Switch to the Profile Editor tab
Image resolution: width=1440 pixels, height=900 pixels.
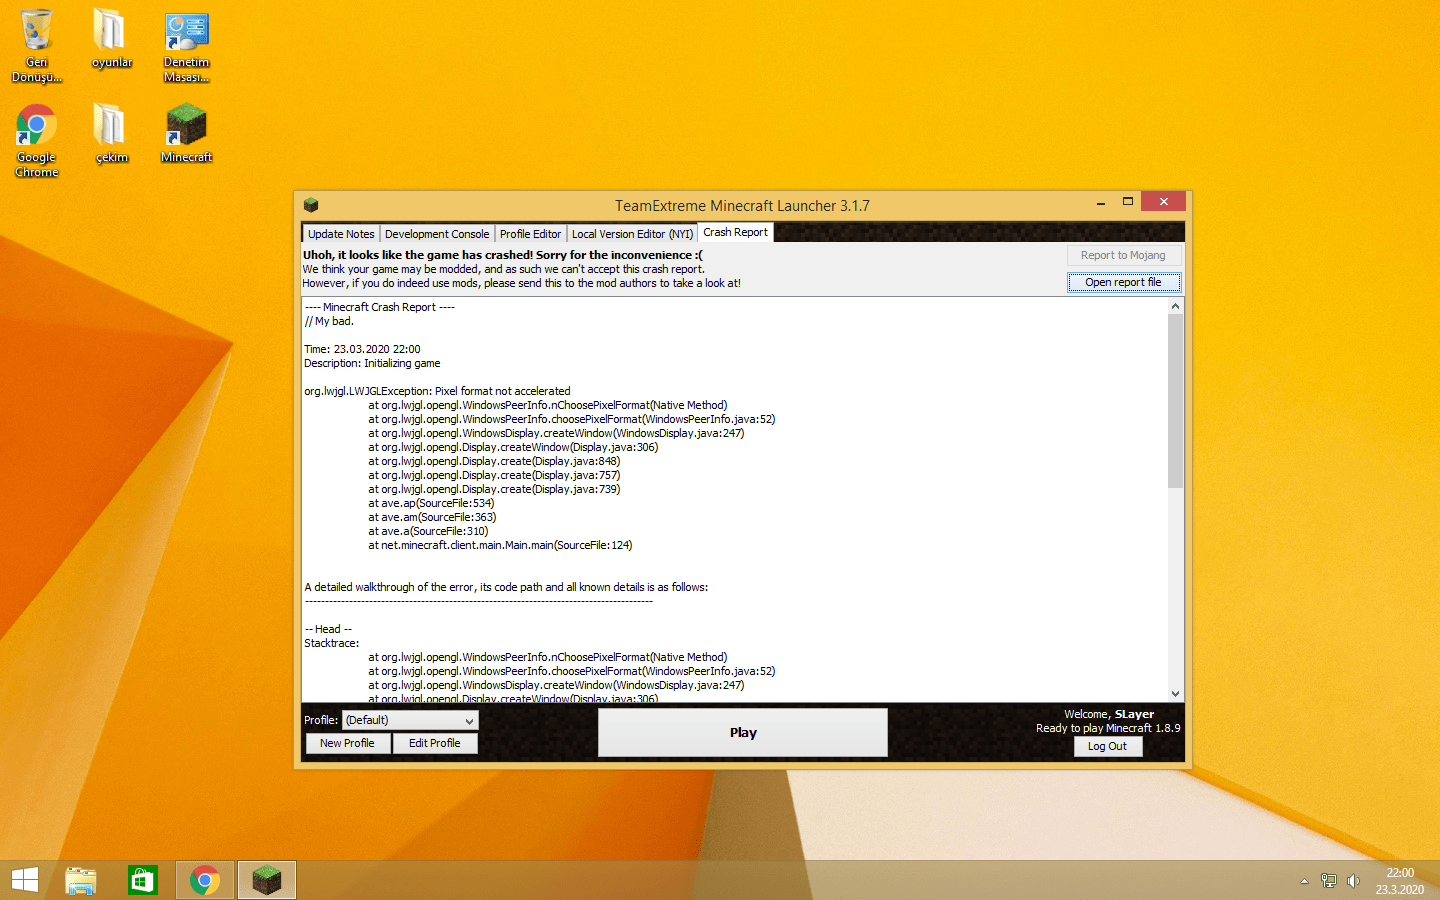click(x=530, y=234)
